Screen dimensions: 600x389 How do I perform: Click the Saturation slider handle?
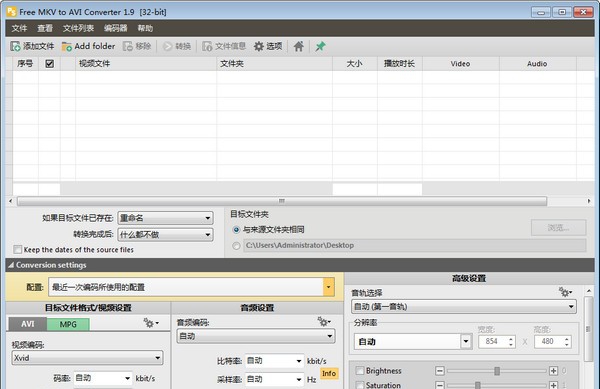click(478, 385)
